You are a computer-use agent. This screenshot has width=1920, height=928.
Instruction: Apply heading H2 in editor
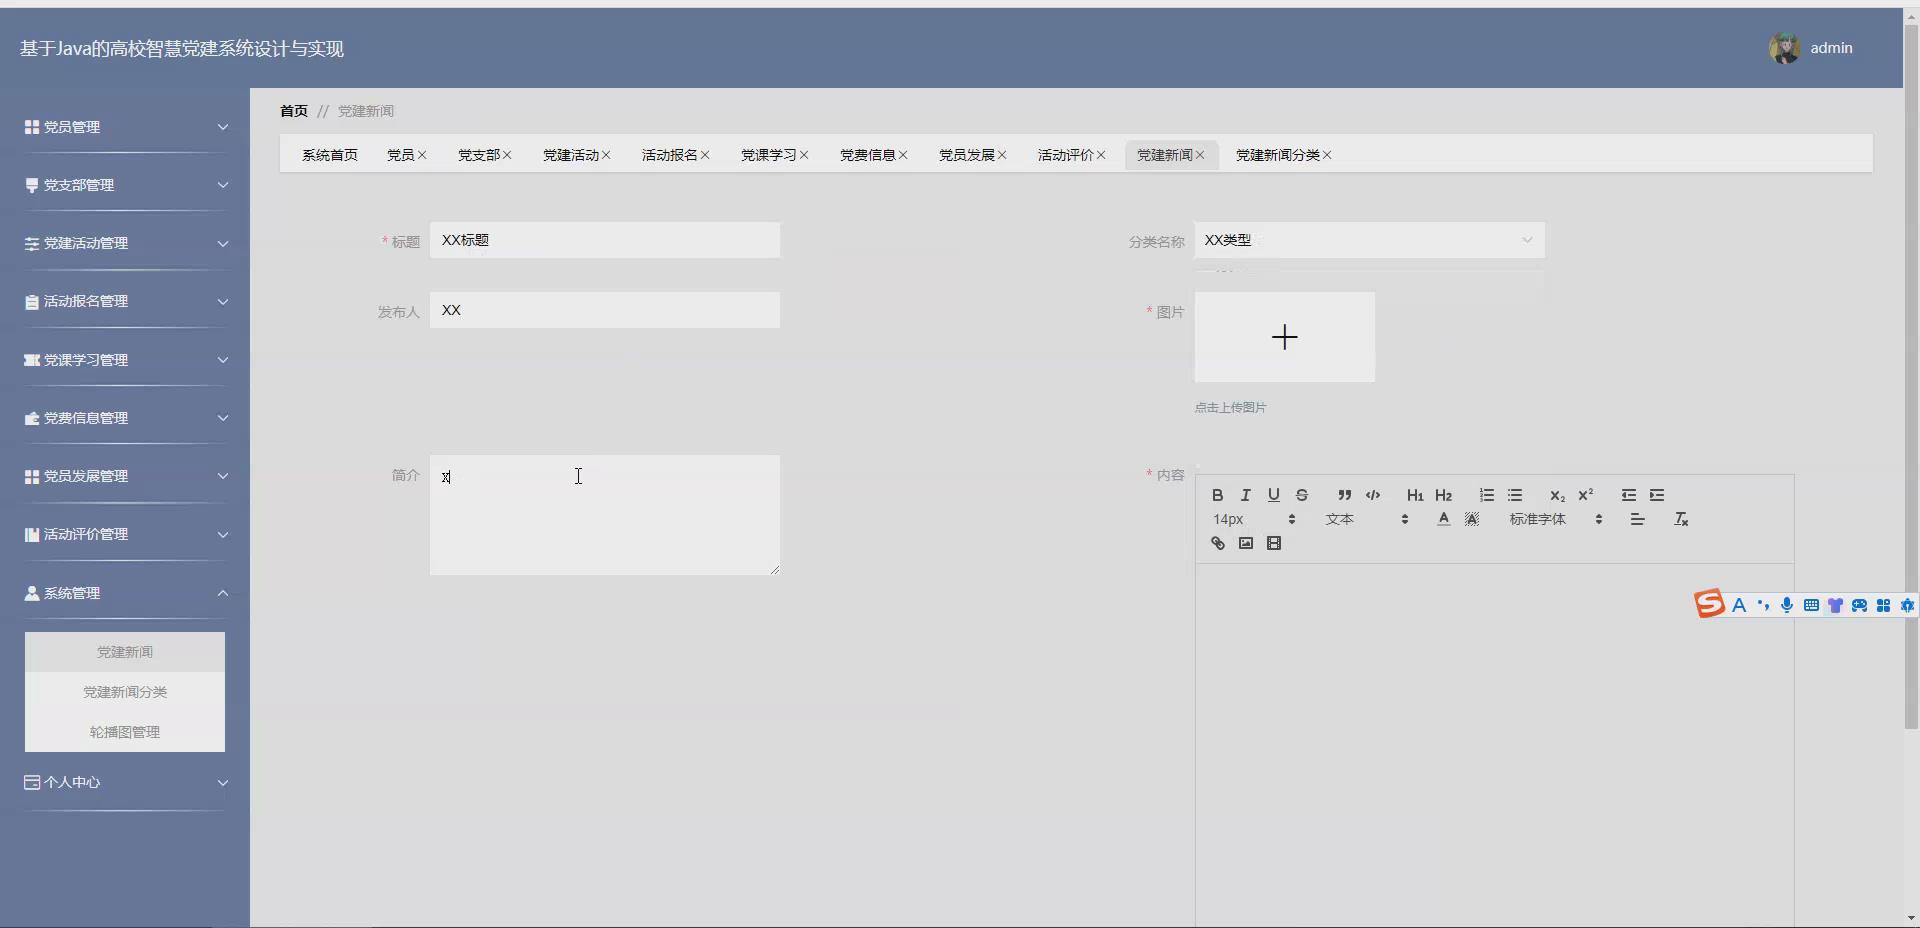point(1443,495)
